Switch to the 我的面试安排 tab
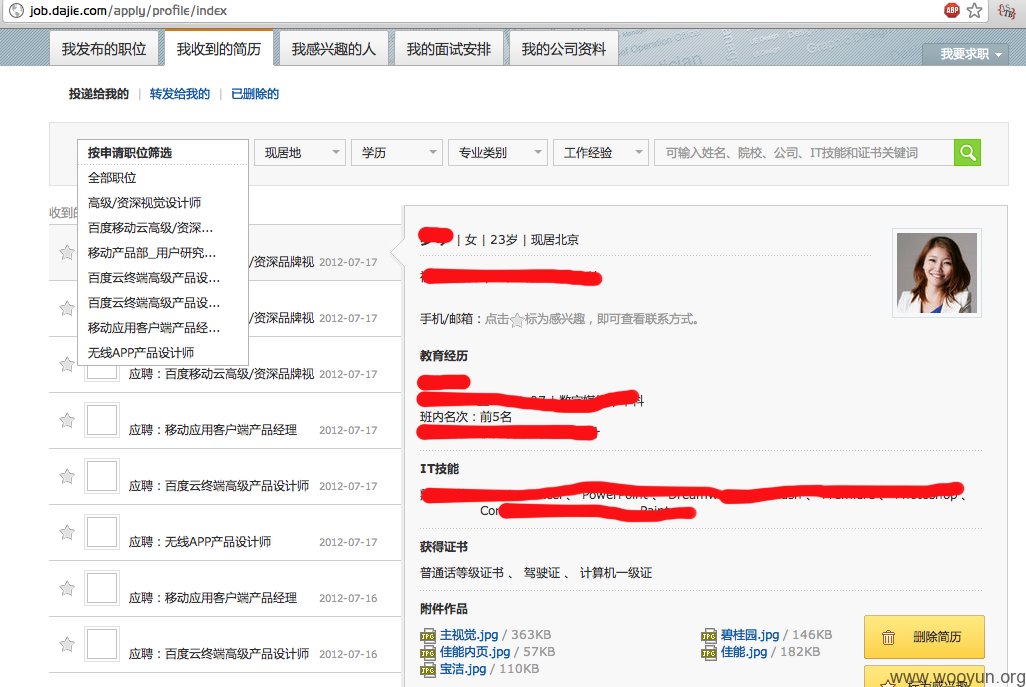 449,48
